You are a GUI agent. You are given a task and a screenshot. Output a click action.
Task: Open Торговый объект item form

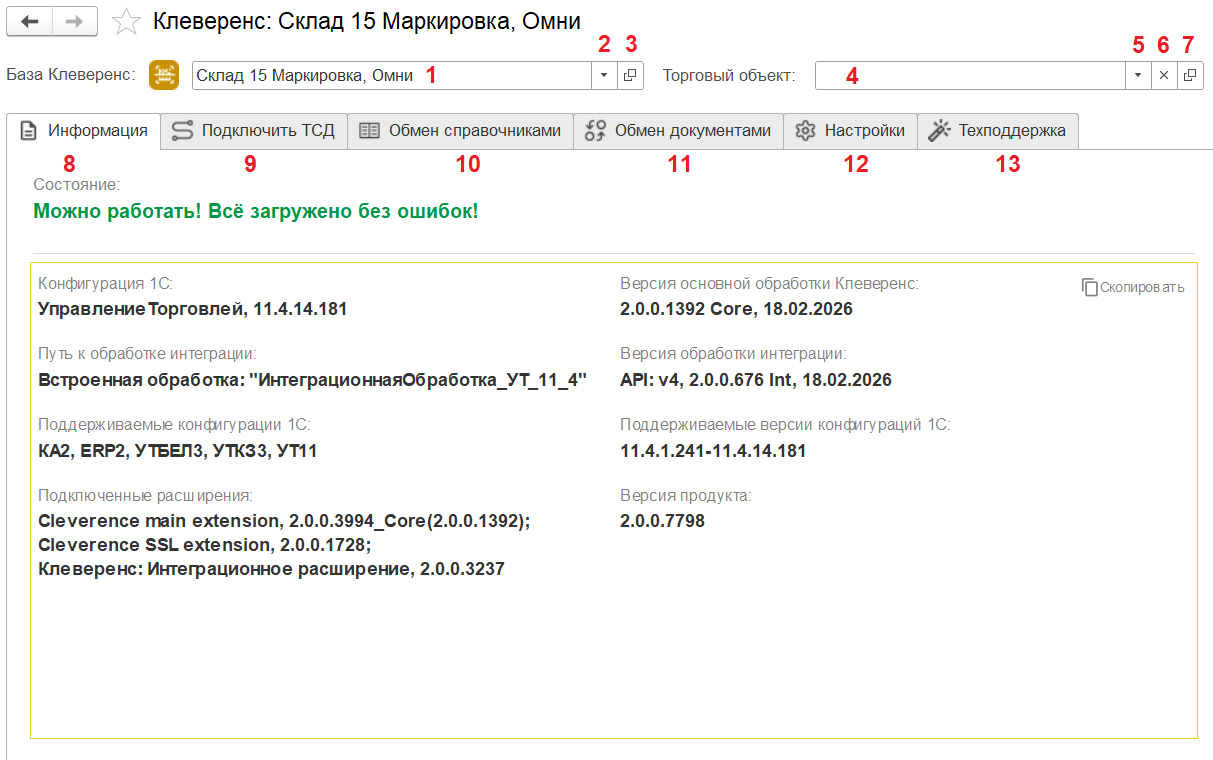pyautogui.click(x=1190, y=75)
